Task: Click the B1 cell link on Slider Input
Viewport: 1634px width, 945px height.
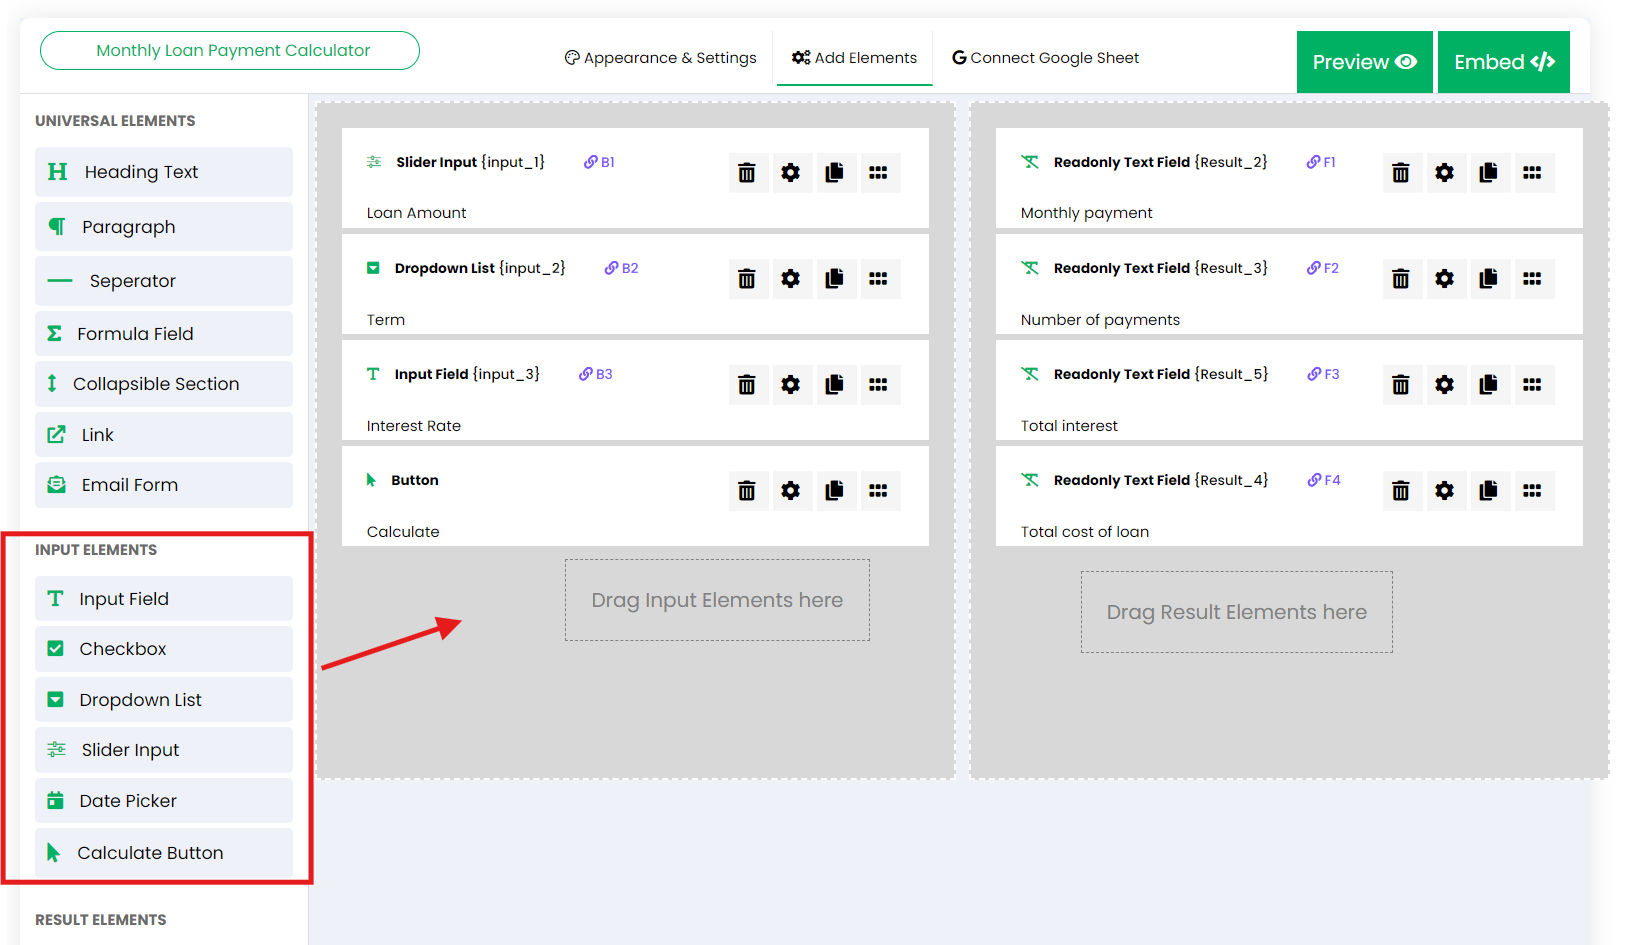Action: pos(600,162)
